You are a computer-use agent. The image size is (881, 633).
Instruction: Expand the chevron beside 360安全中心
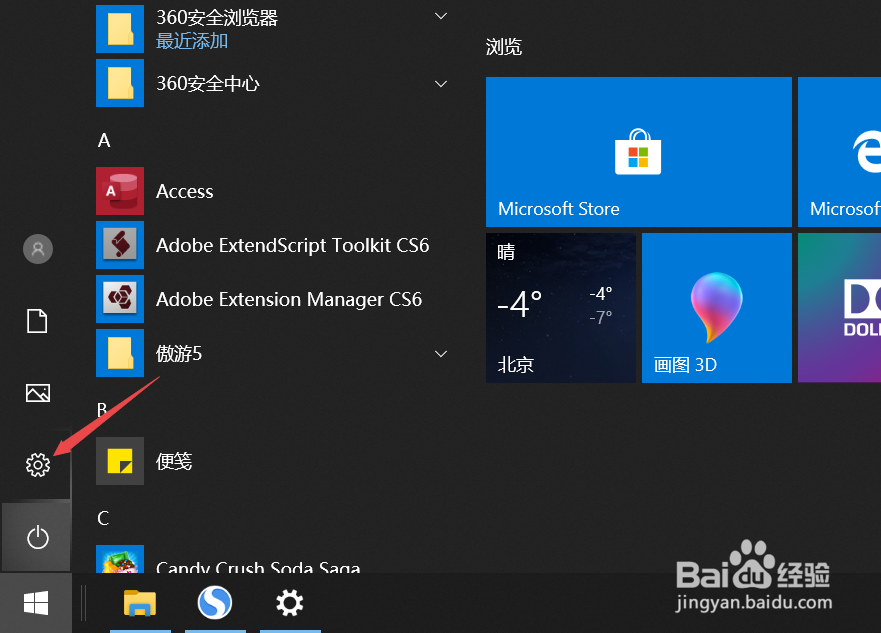click(441, 84)
